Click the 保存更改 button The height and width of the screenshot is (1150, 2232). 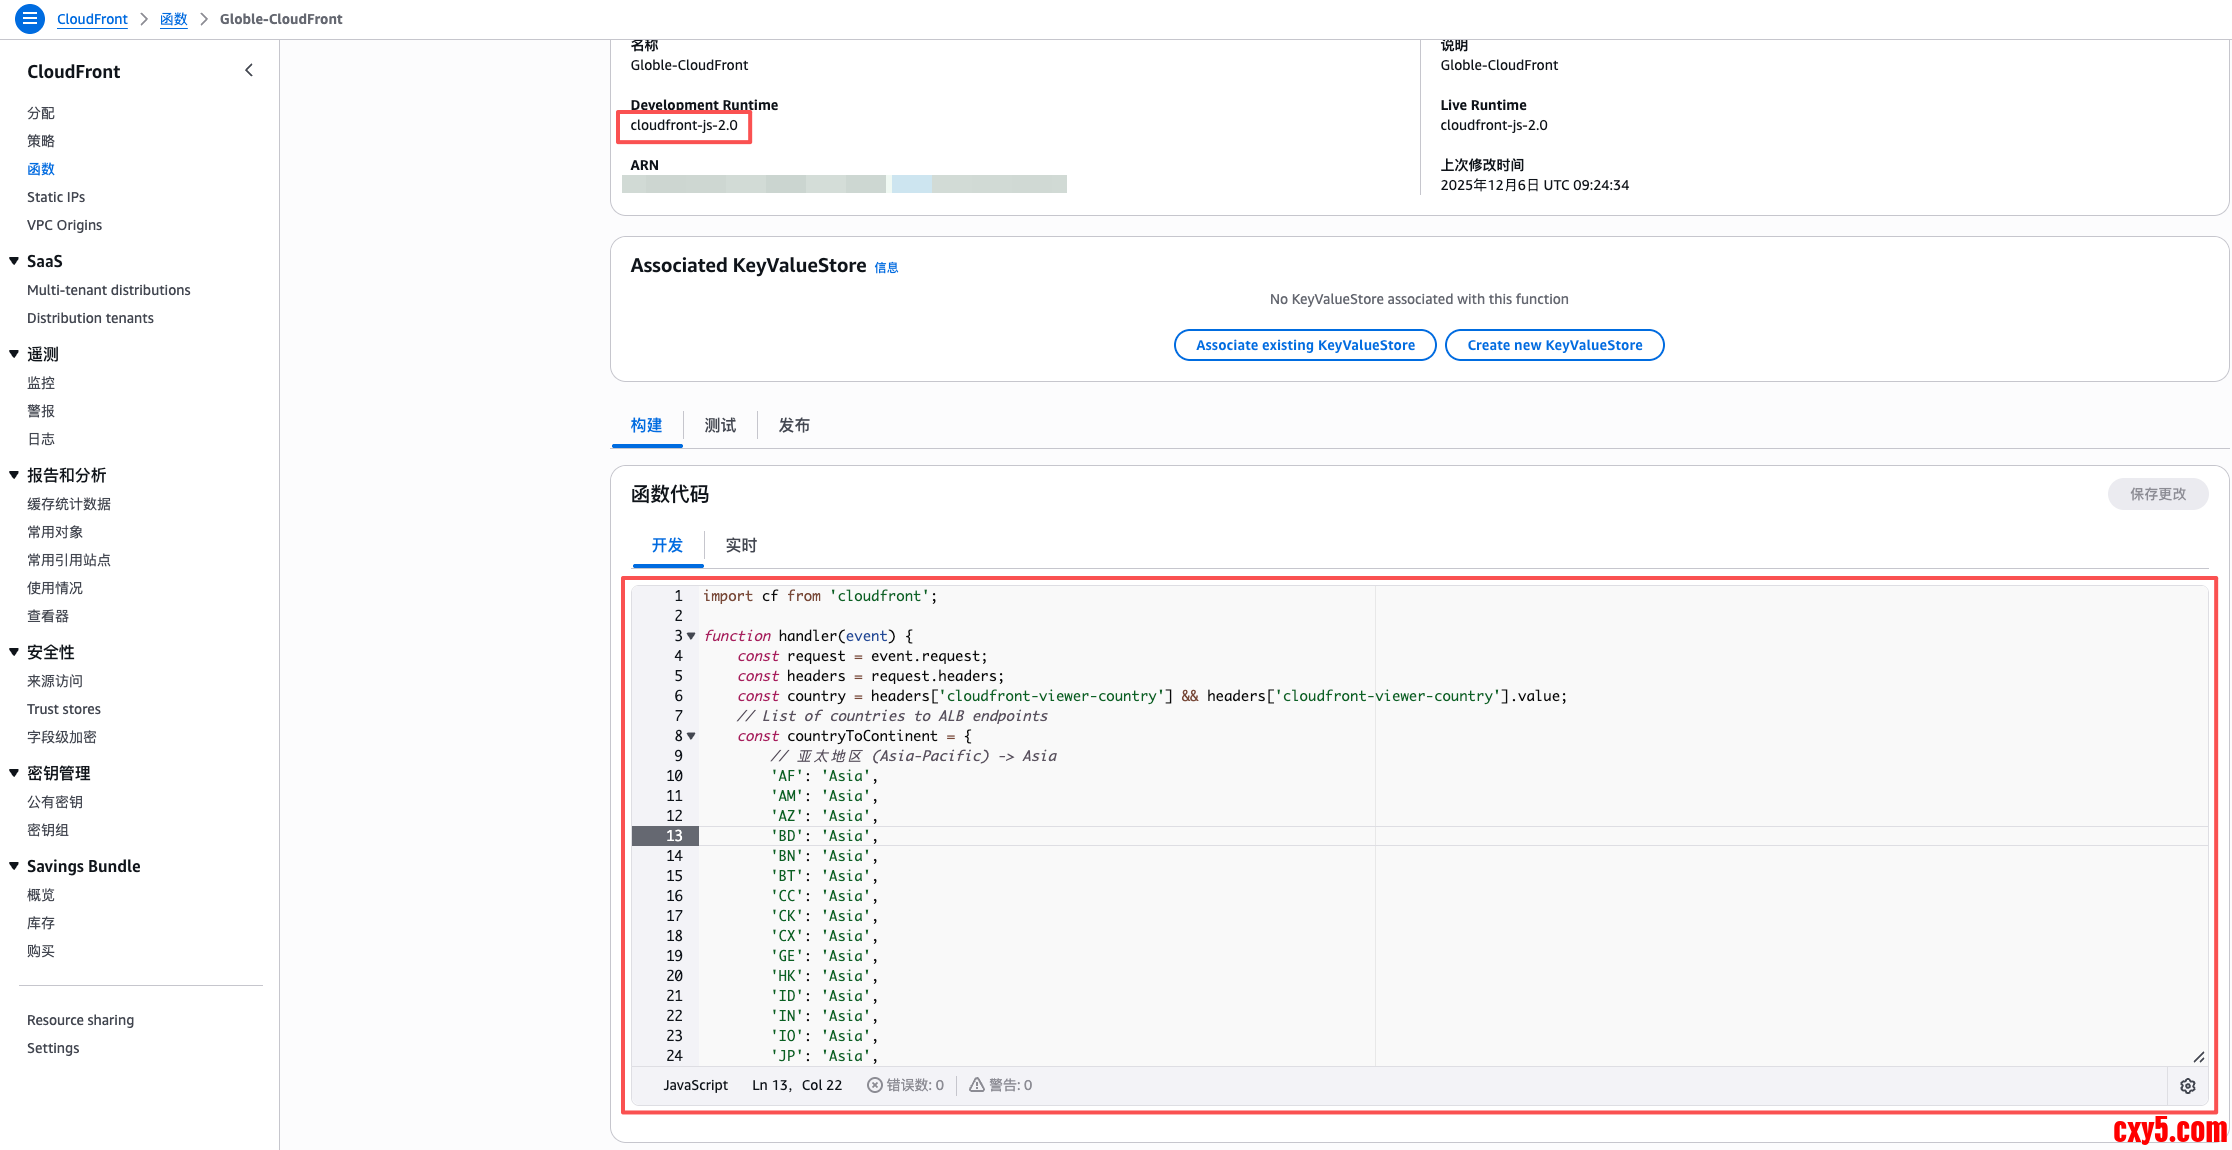(2157, 494)
